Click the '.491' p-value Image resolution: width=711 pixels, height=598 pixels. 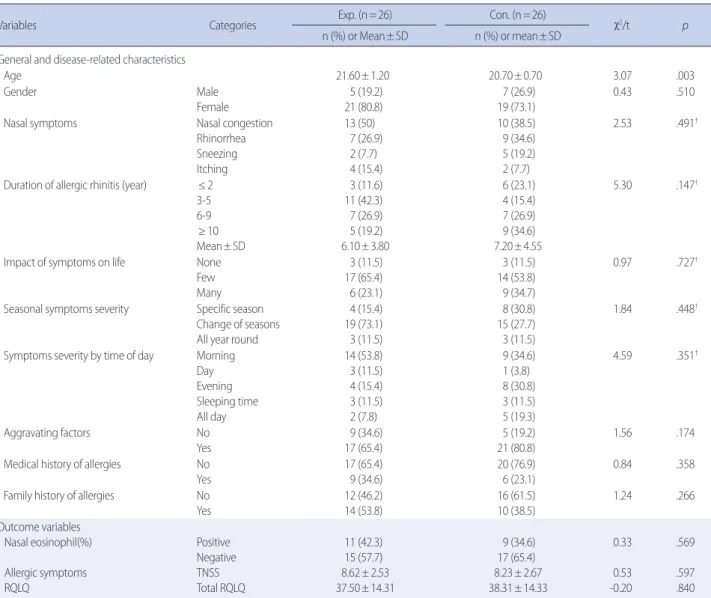[686, 123]
